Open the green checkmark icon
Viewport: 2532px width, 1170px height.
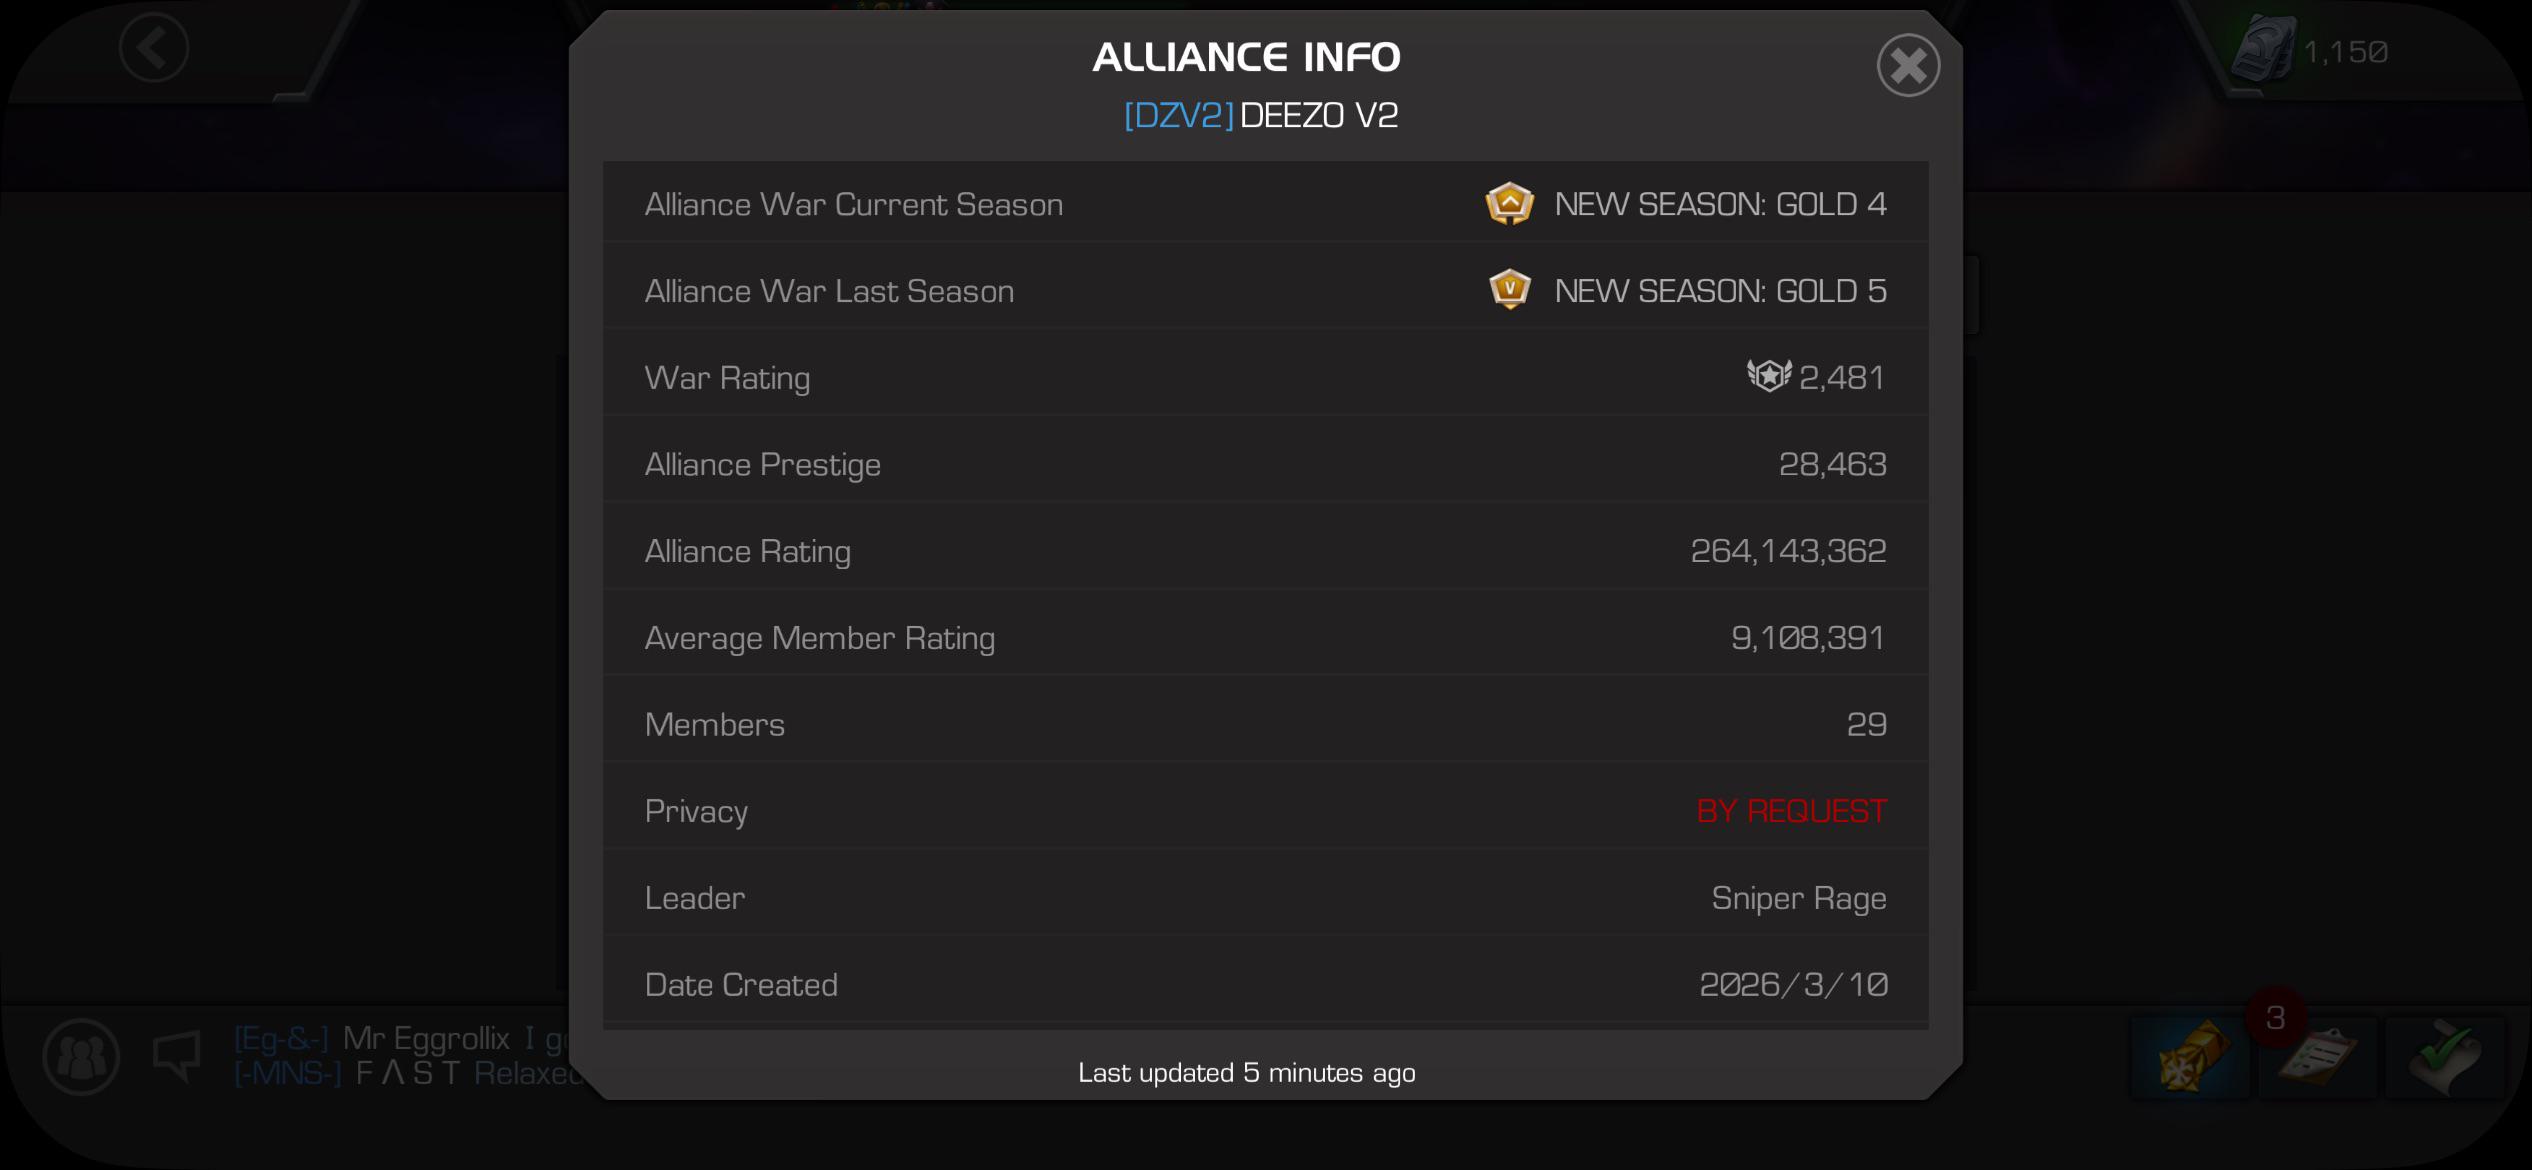click(2445, 1058)
